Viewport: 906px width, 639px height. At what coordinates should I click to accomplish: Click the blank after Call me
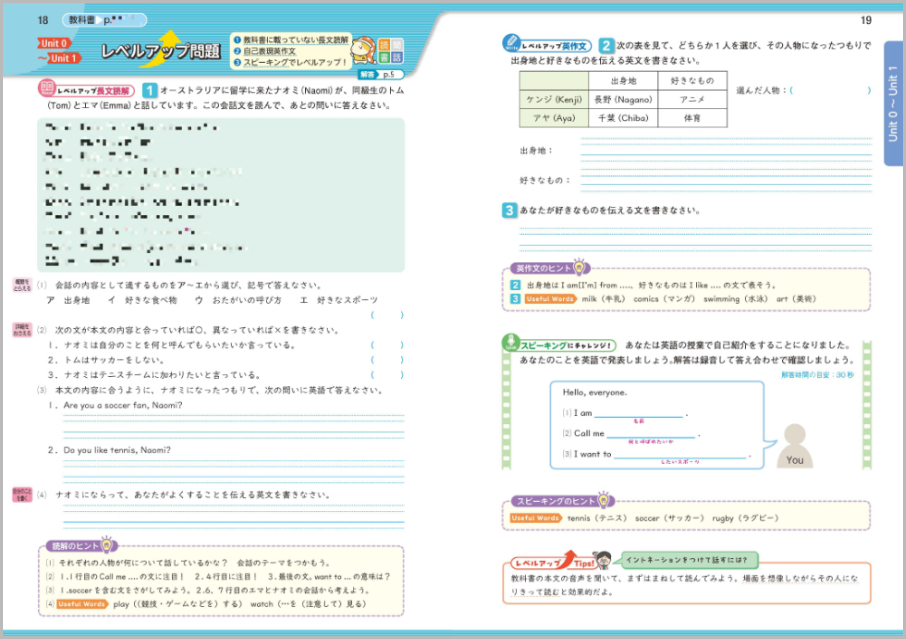(651, 433)
